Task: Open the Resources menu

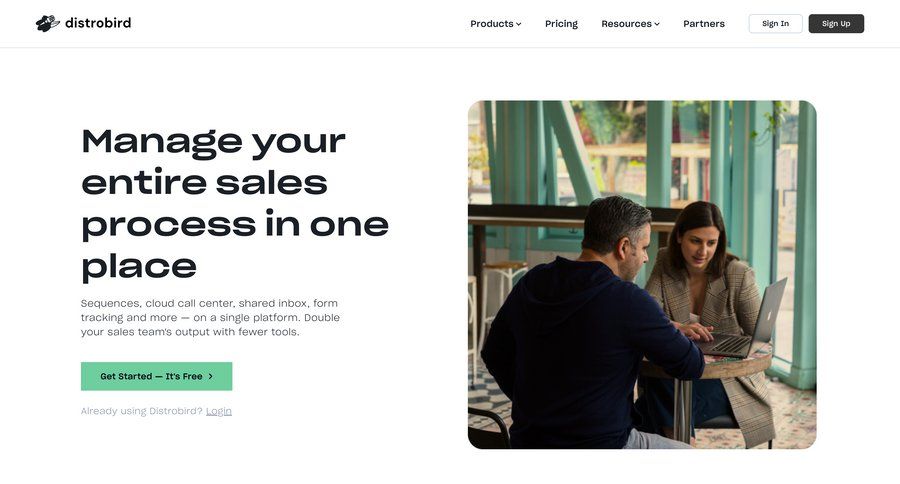Action: coord(630,24)
